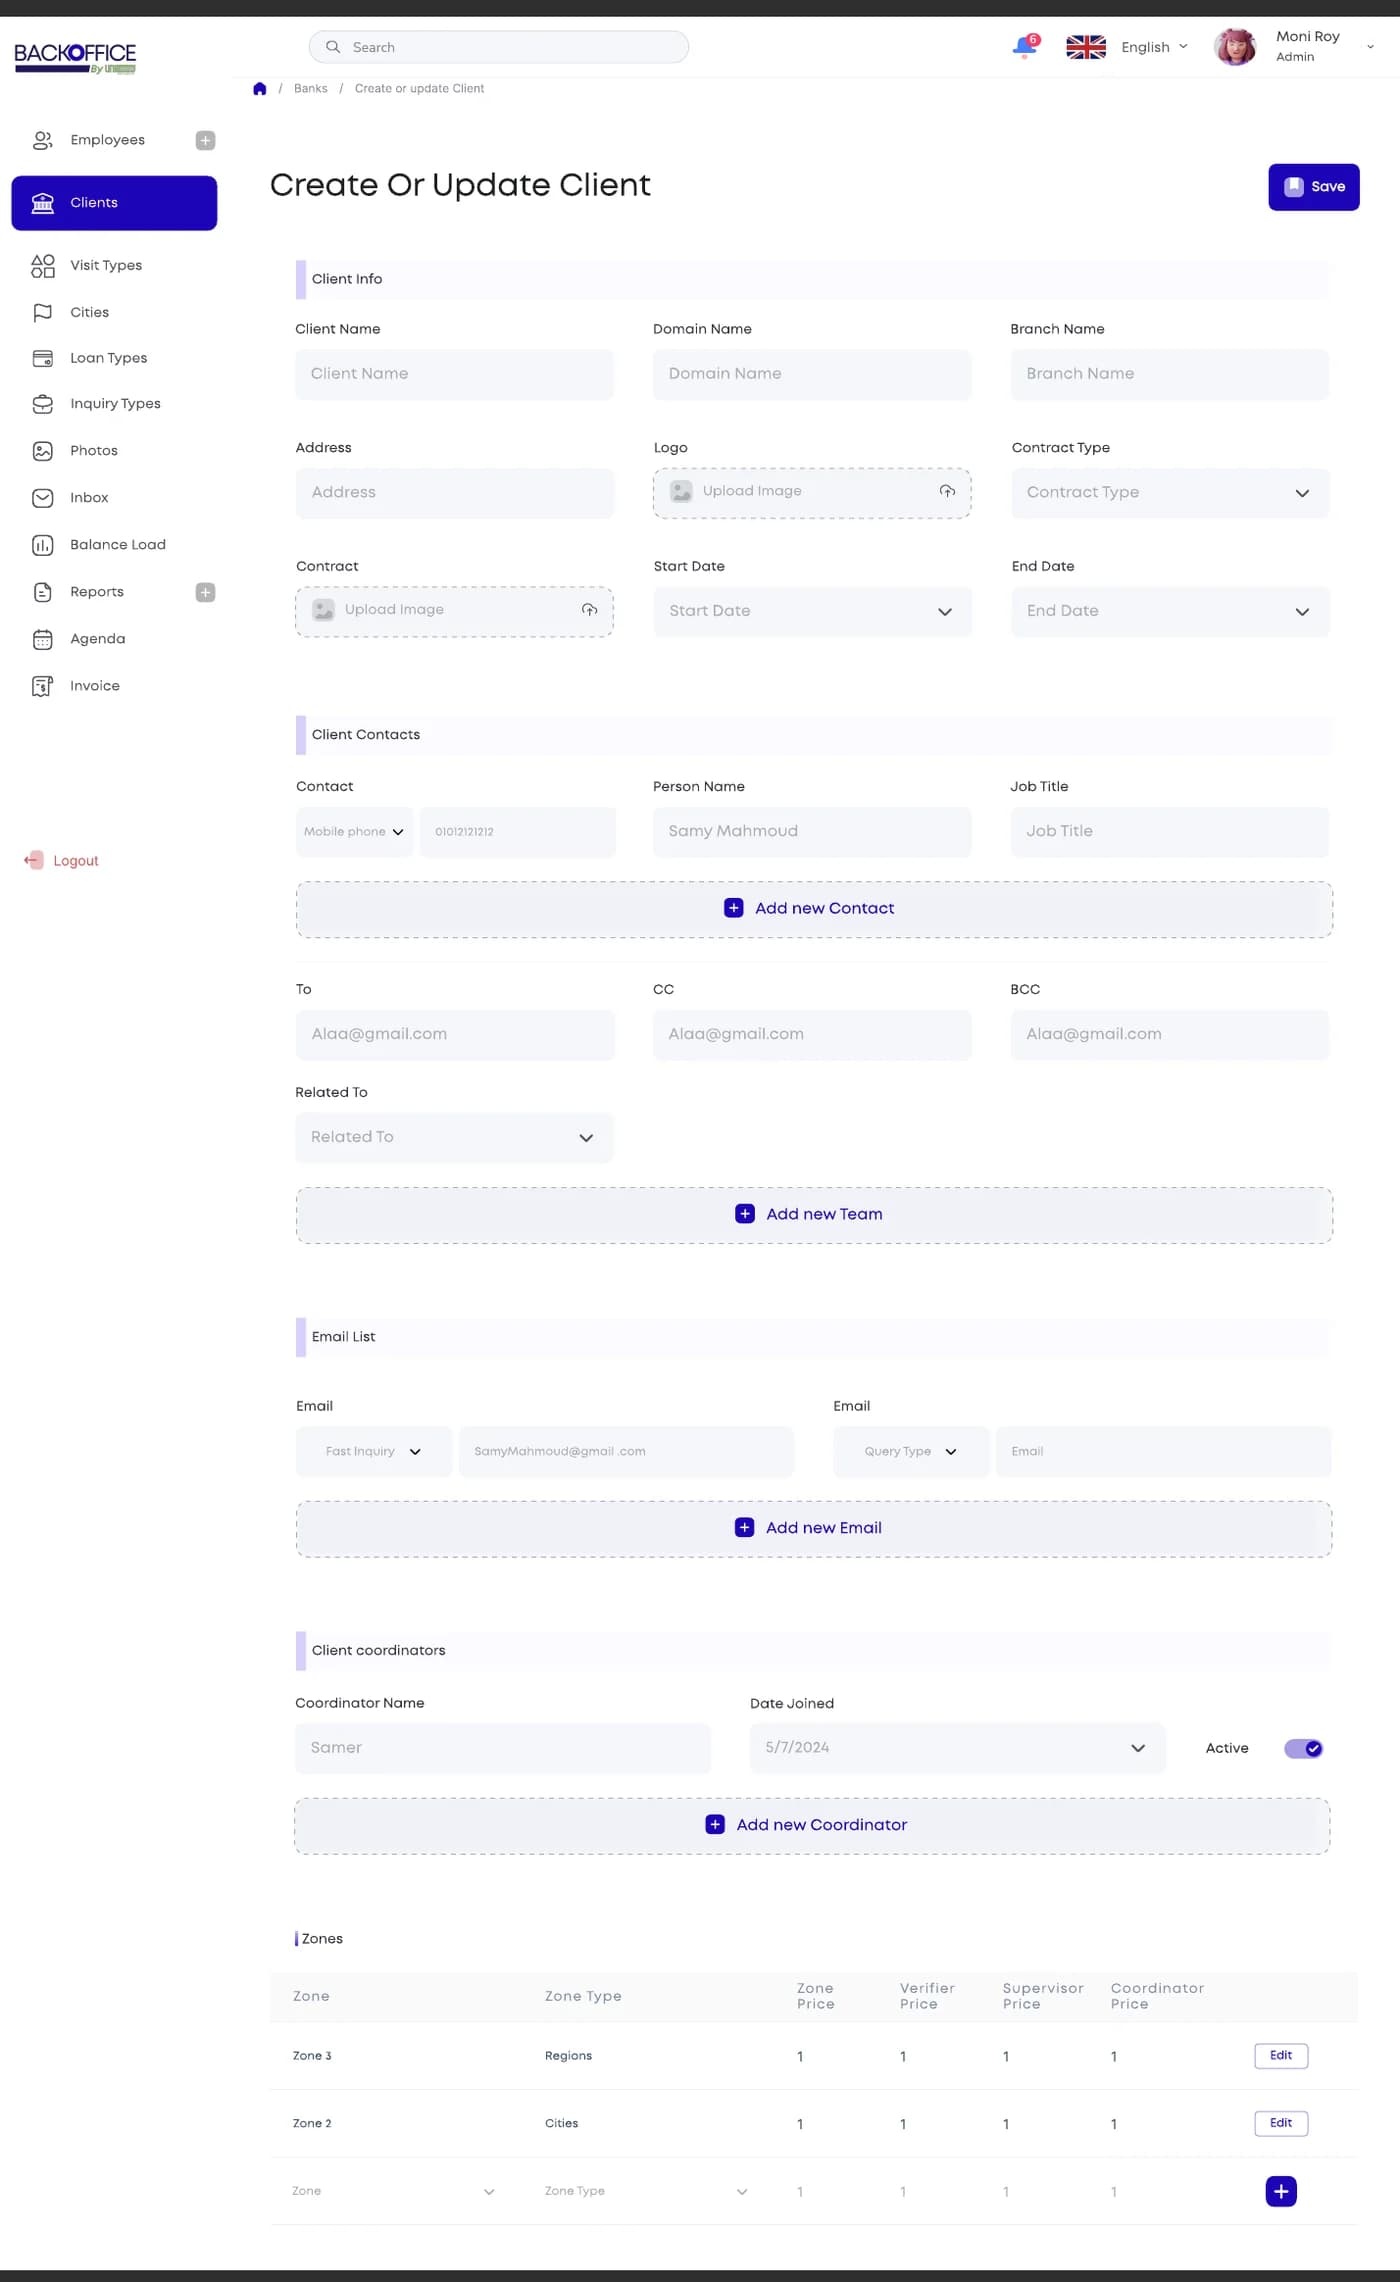Viewport: 1400px width, 2282px height.
Task: Click the Save button
Action: pyautogui.click(x=1313, y=187)
